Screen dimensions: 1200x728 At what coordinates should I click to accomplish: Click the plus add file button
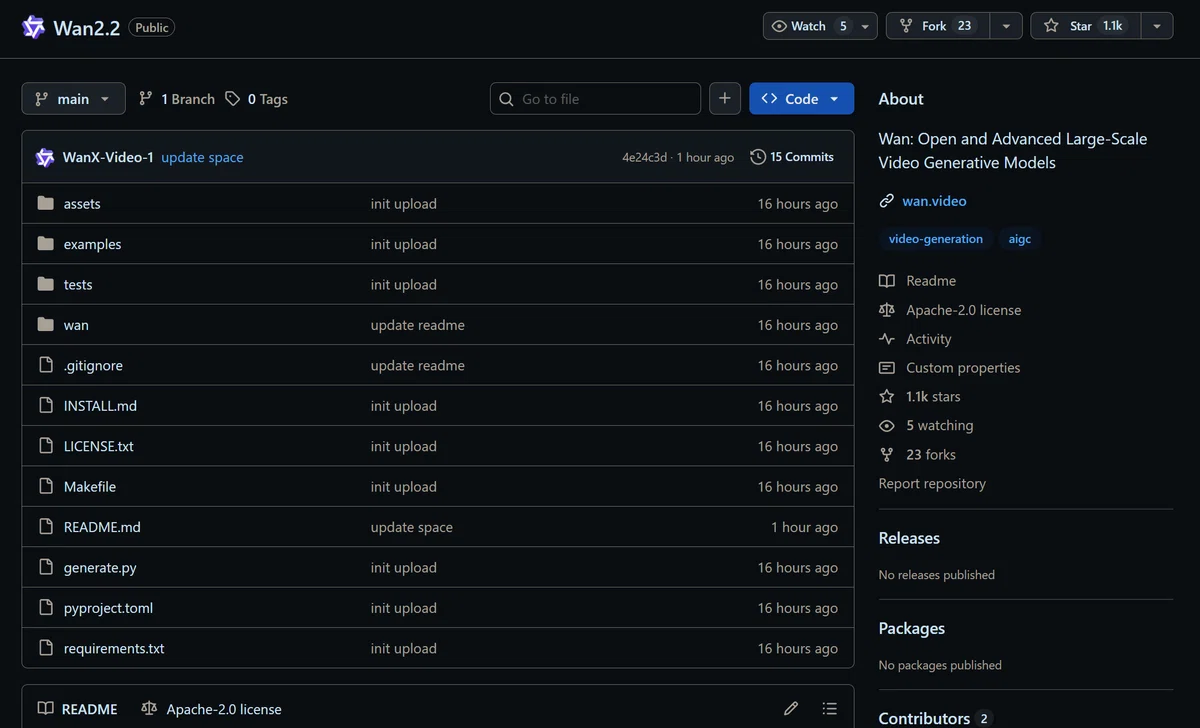pos(725,99)
